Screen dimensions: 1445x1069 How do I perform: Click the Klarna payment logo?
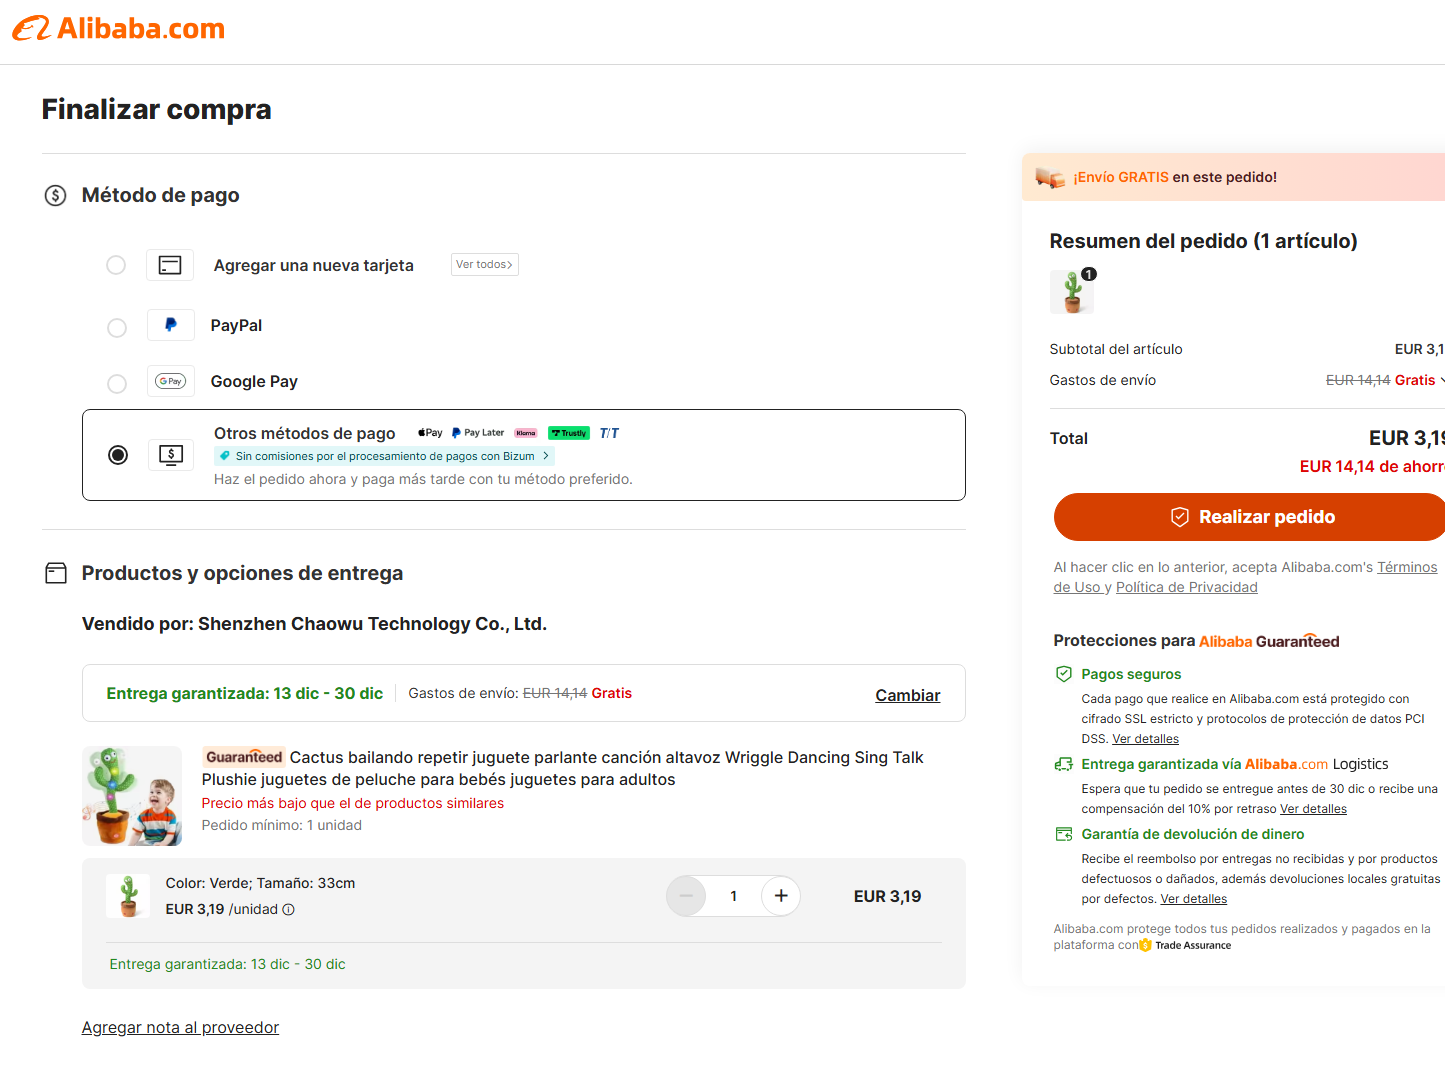(526, 433)
